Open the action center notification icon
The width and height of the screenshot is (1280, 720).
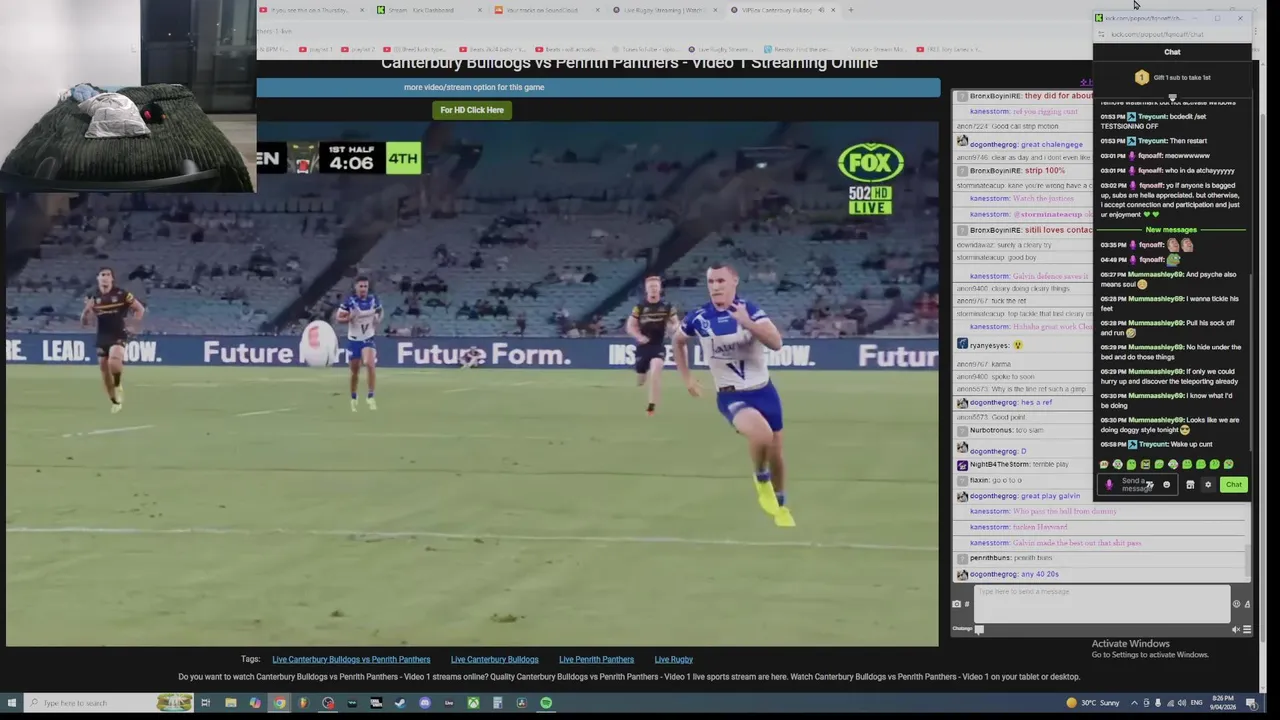1251,703
